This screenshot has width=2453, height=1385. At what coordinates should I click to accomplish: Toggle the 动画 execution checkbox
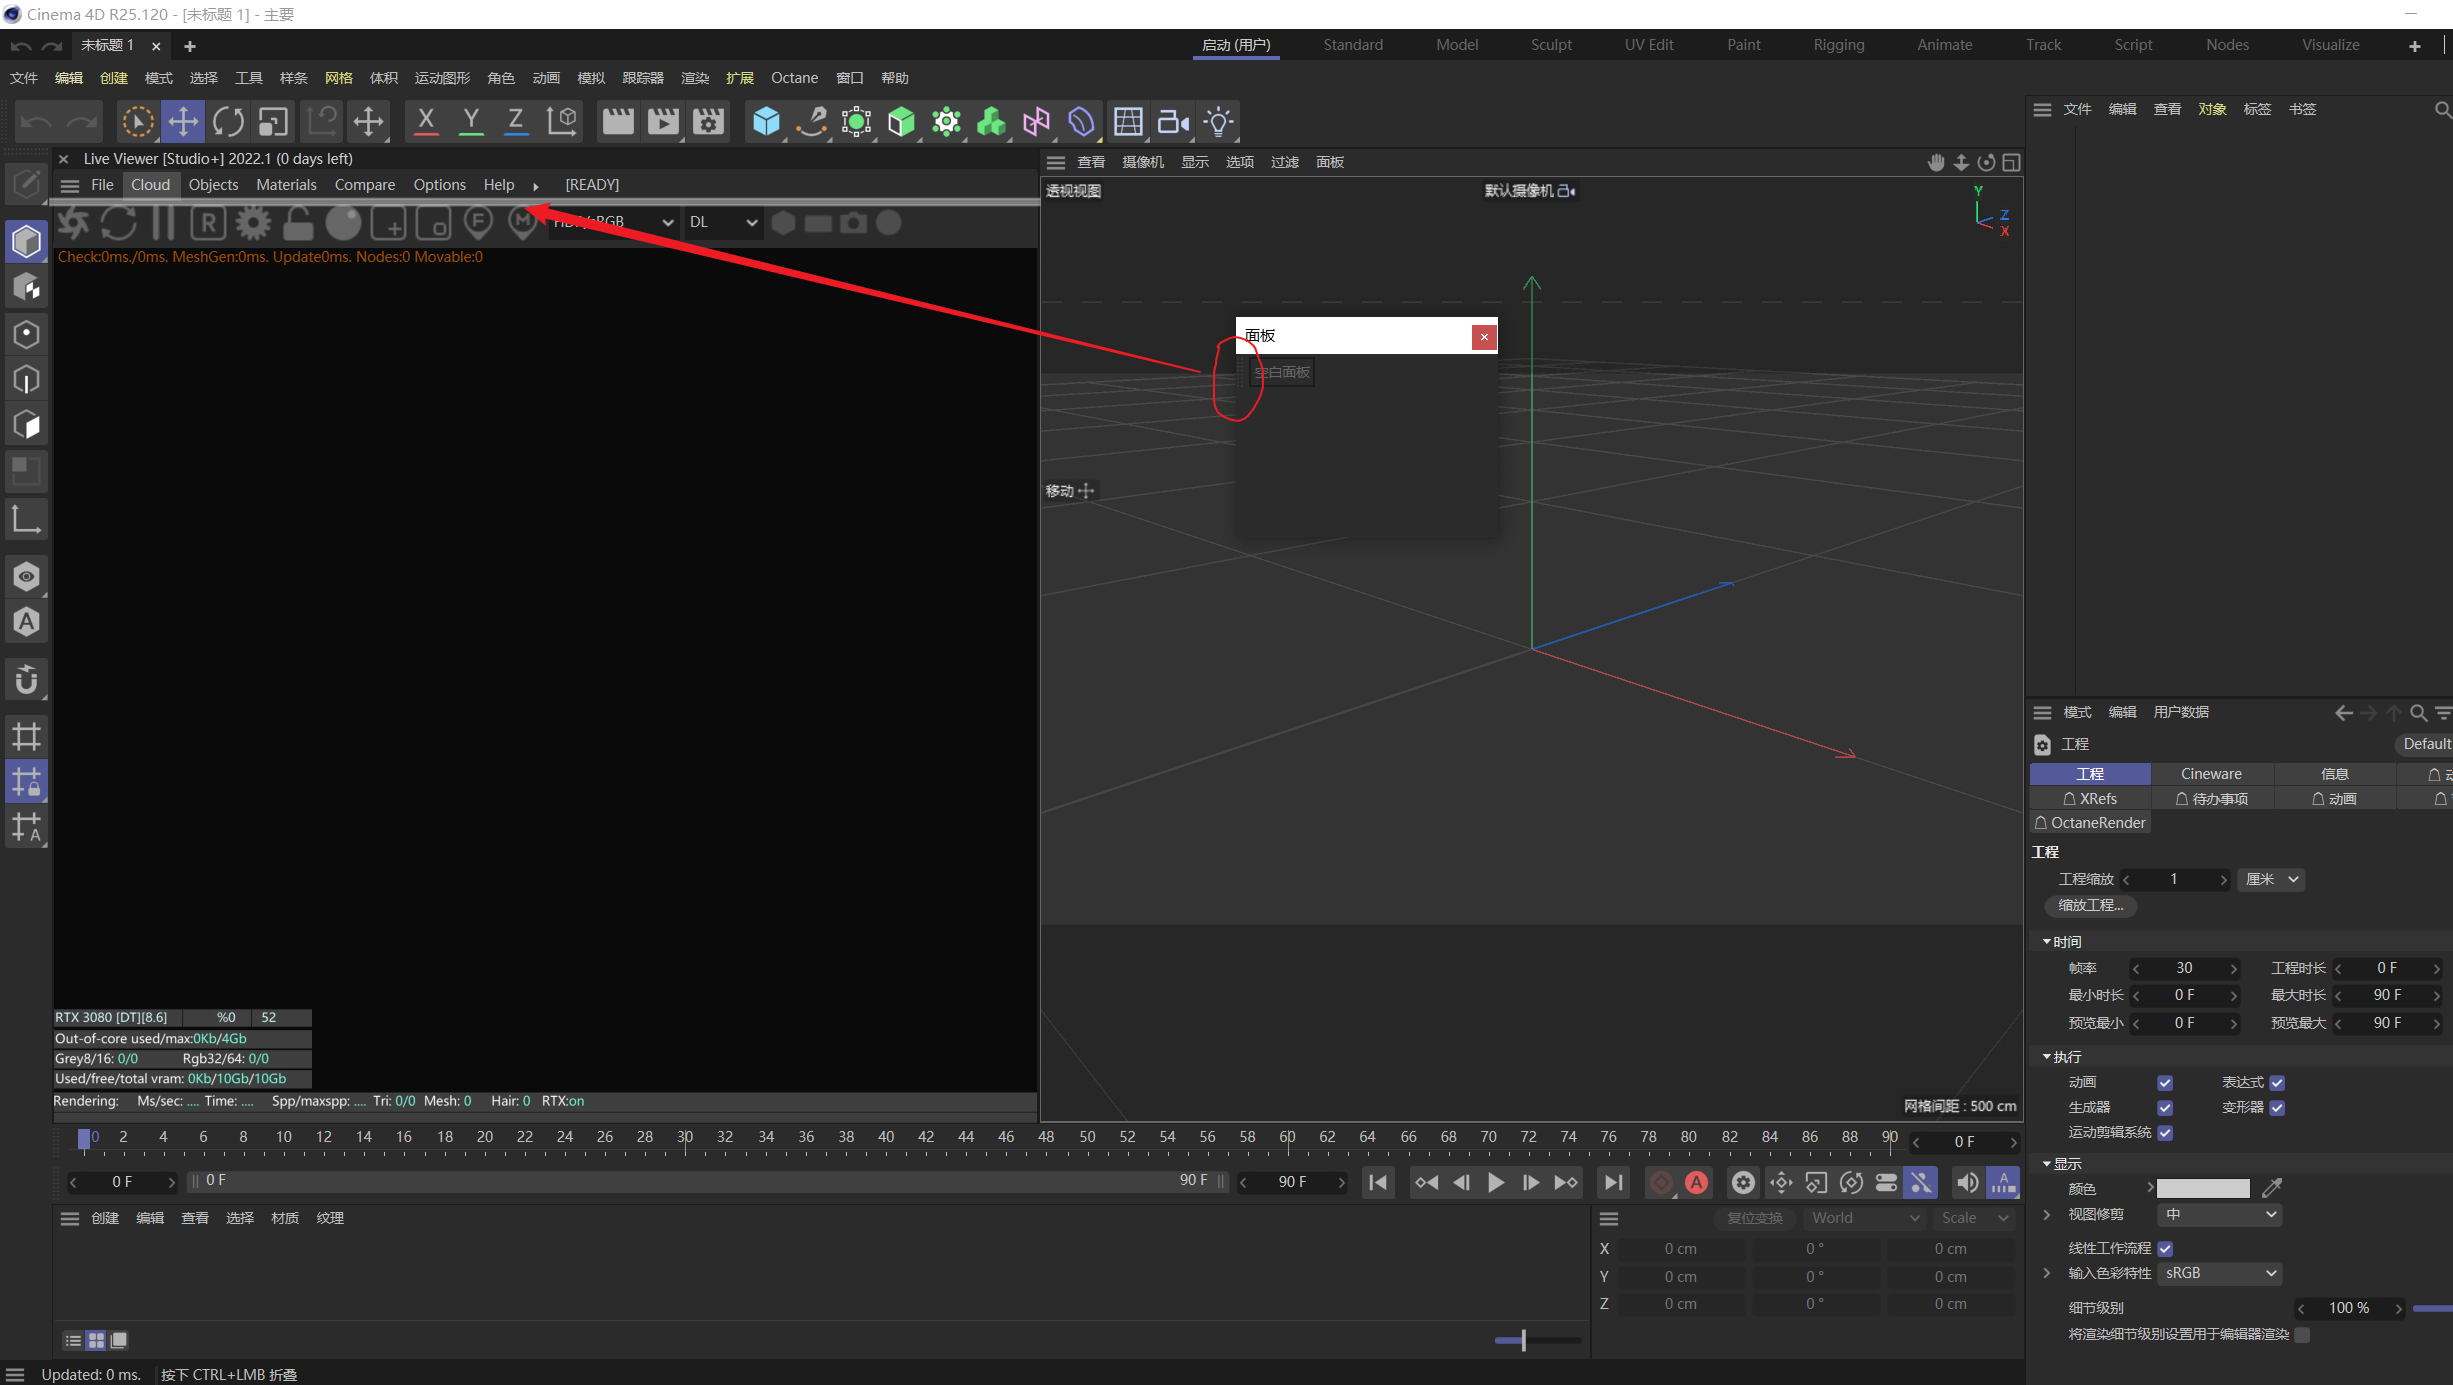tap(2165, 1083)
